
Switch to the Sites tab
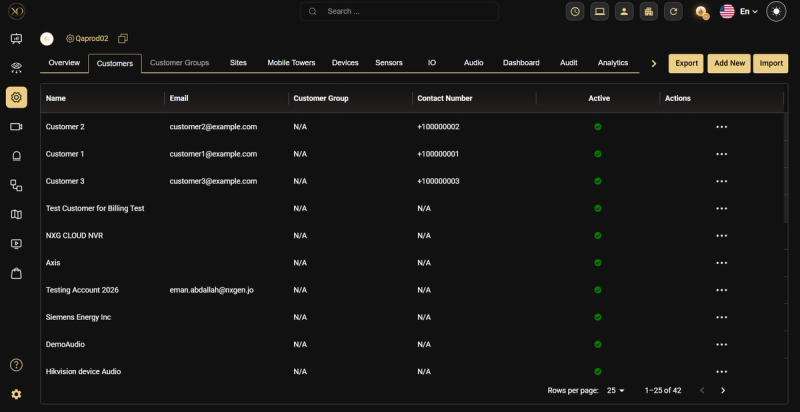[x=238, y=63]
